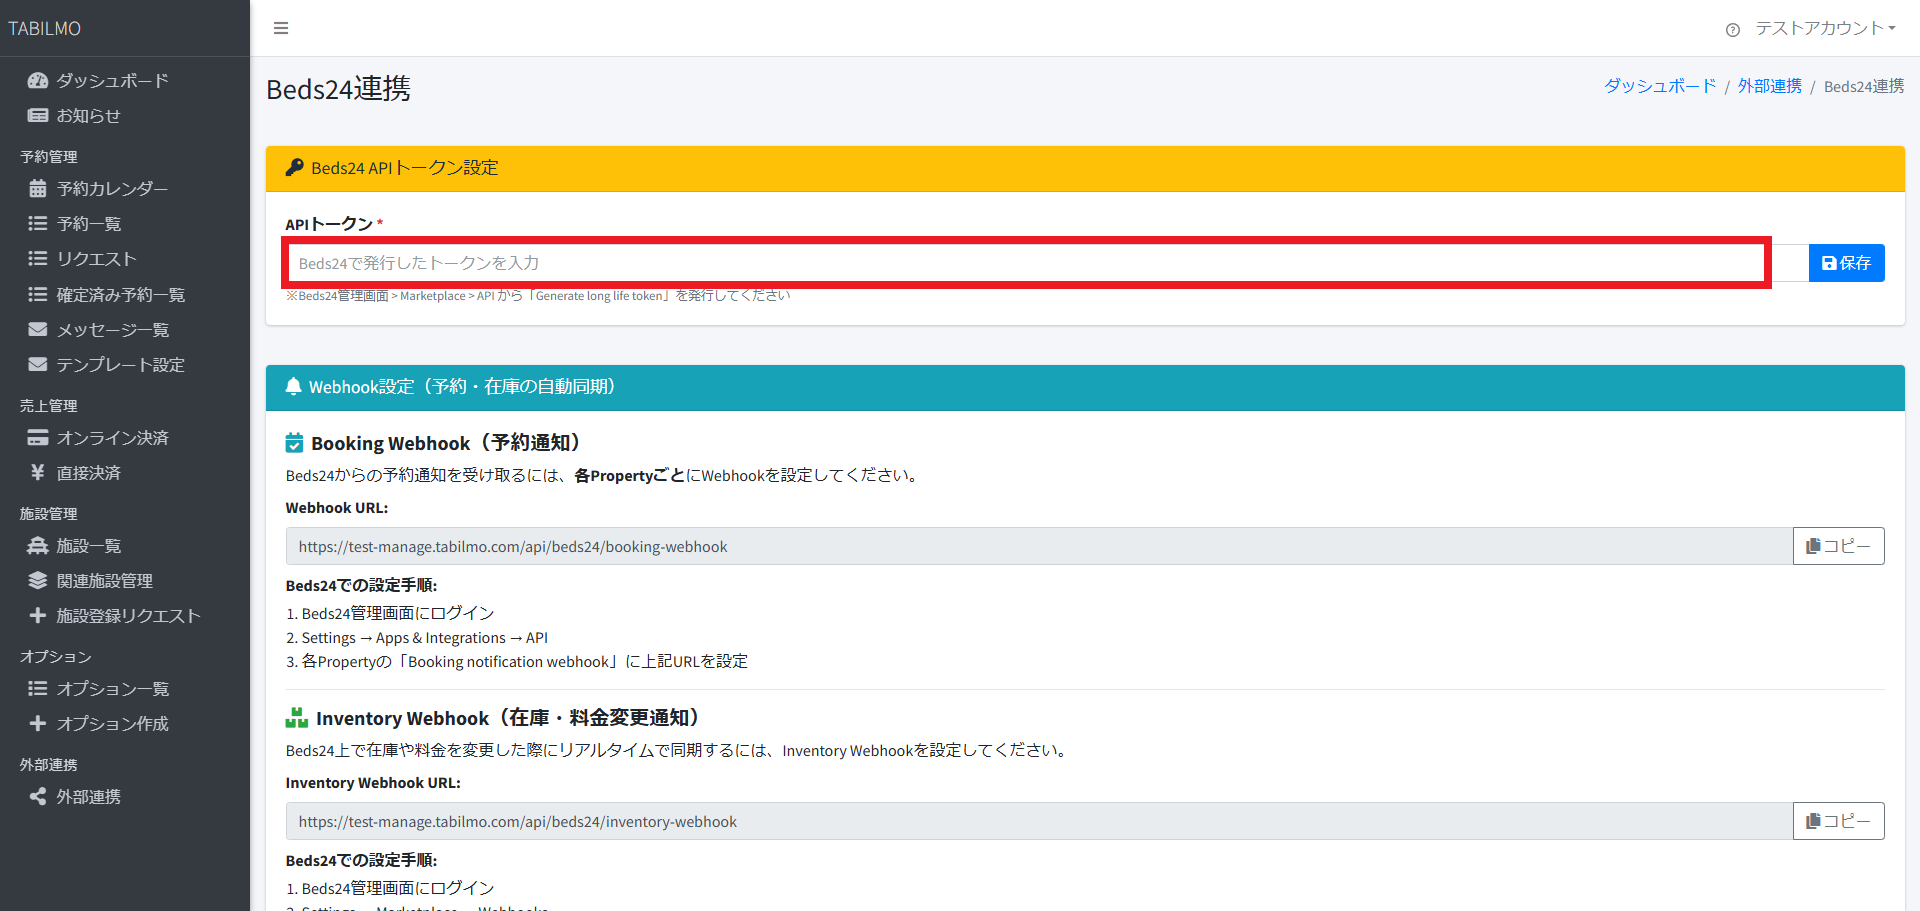Click the help question mark icon
Screen dimensions: 1920x911
(1733, 30)
